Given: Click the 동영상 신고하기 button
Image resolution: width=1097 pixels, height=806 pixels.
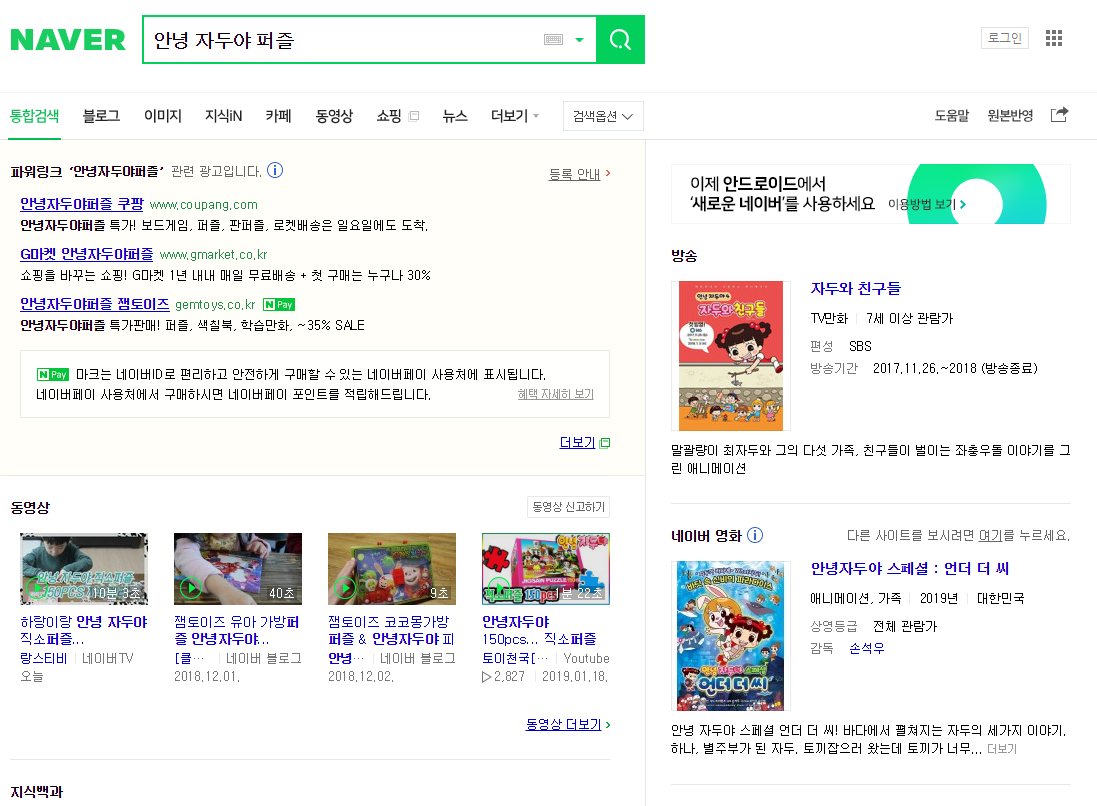Looking at the screenshot, I should (x=568, y=507).
